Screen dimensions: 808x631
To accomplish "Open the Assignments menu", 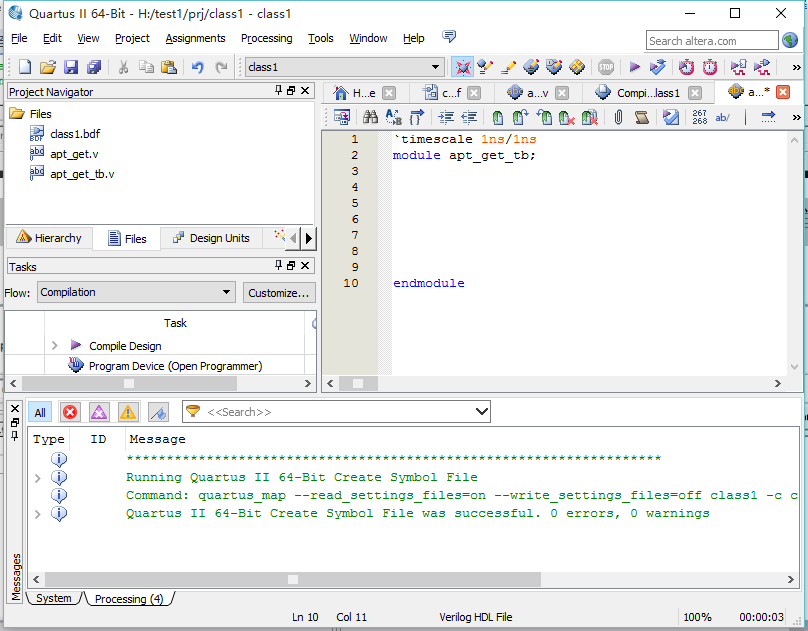I will point(195,38).
